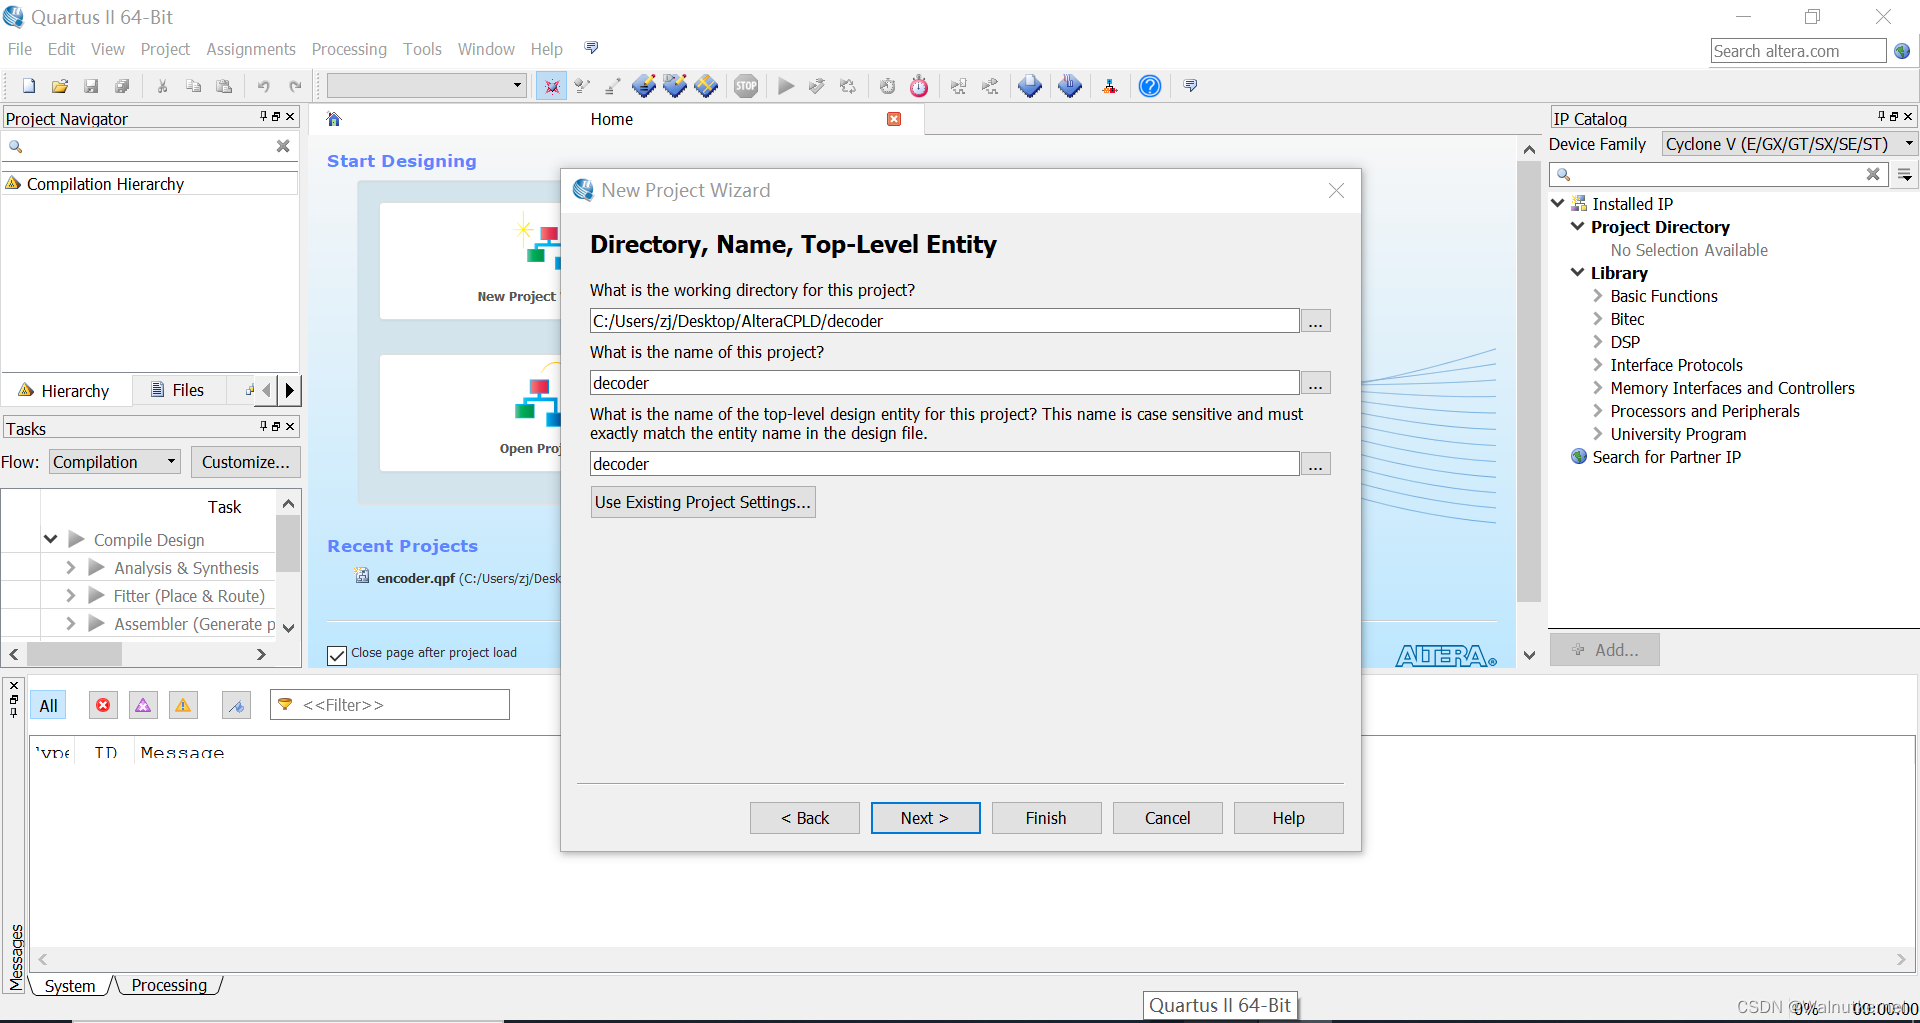
Task: Click the Save All toolbar icon
Action: [122, 86]
